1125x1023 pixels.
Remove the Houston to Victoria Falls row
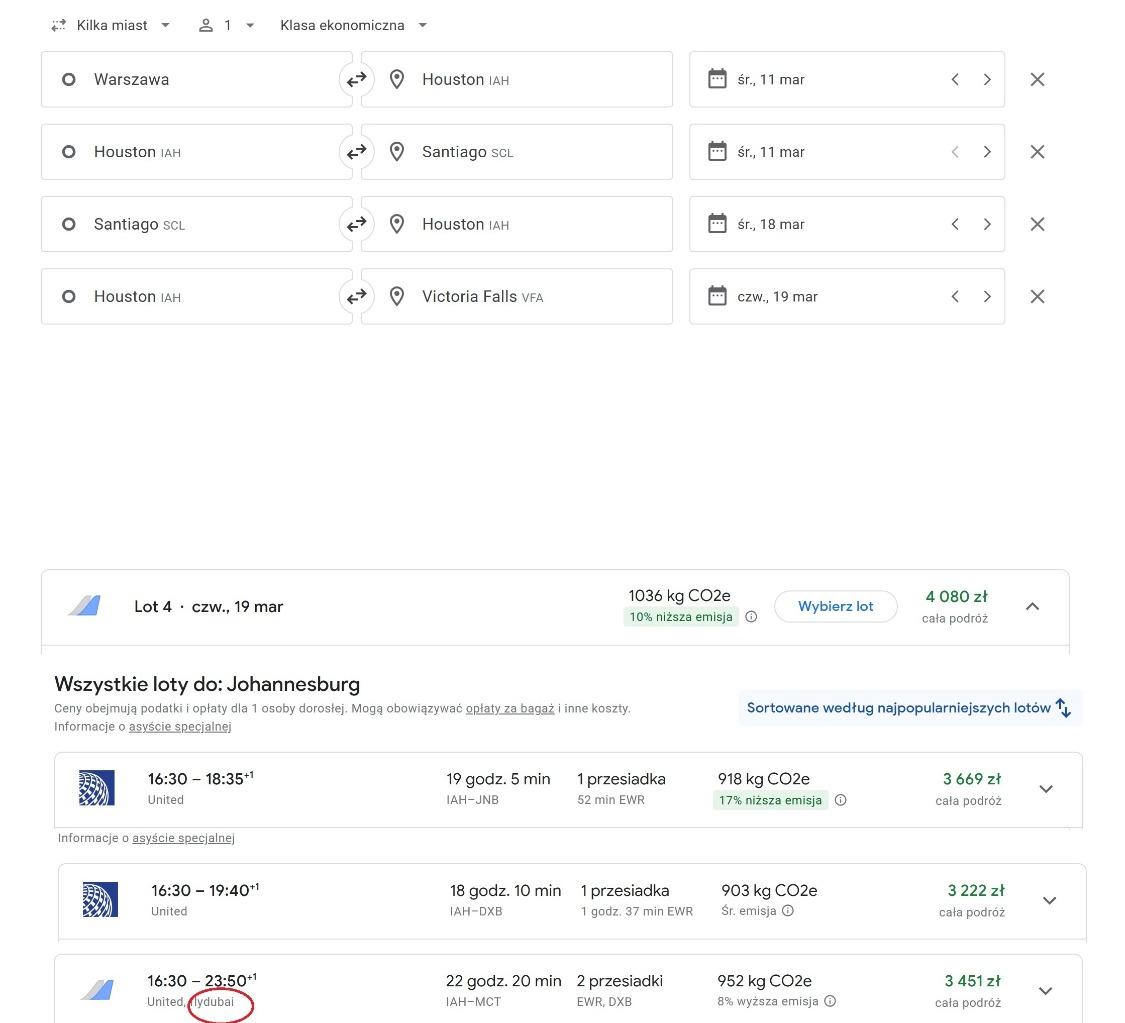point(1037,296)
